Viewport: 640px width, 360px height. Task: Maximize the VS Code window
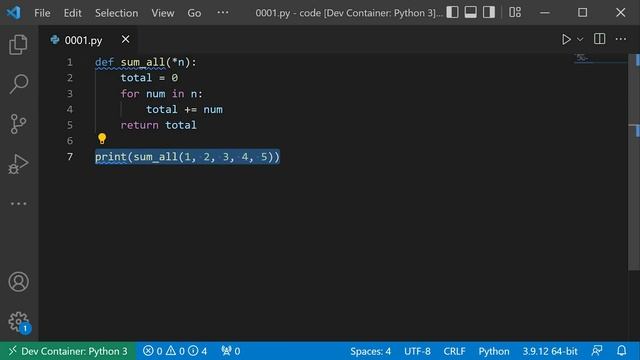(582, 12)
